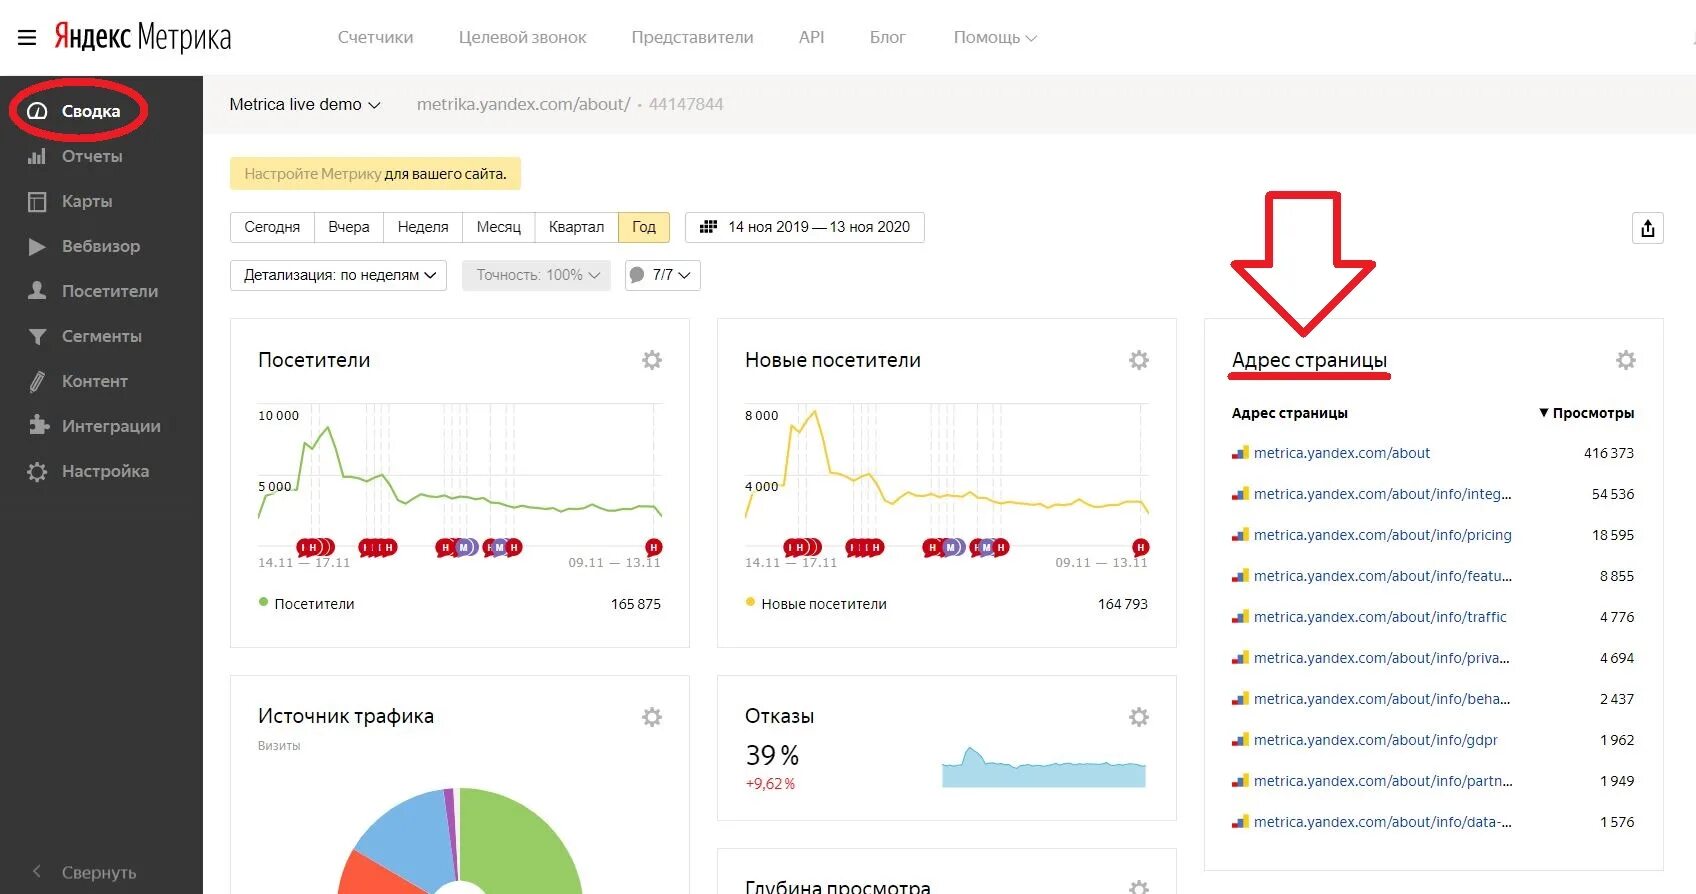Open Представители in top navigation
The height and width of the screenshot is (894, 1696).
click(x=692, y=37)
